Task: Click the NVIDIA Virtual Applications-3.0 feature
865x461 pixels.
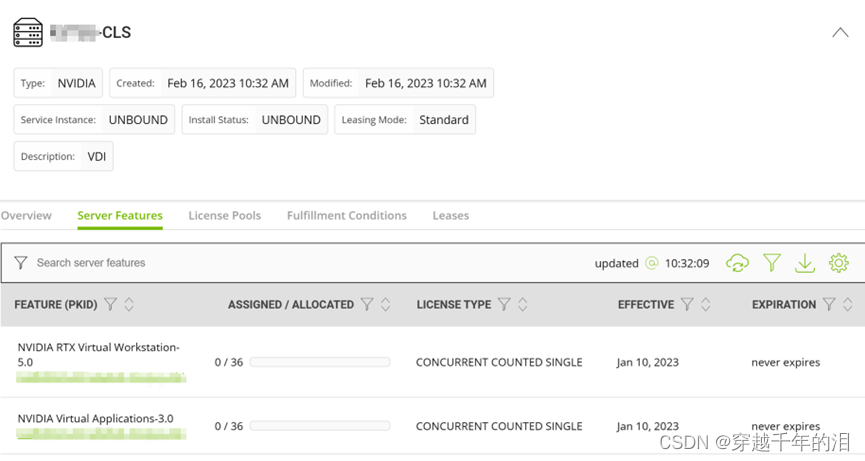Action: pos(95,419)
